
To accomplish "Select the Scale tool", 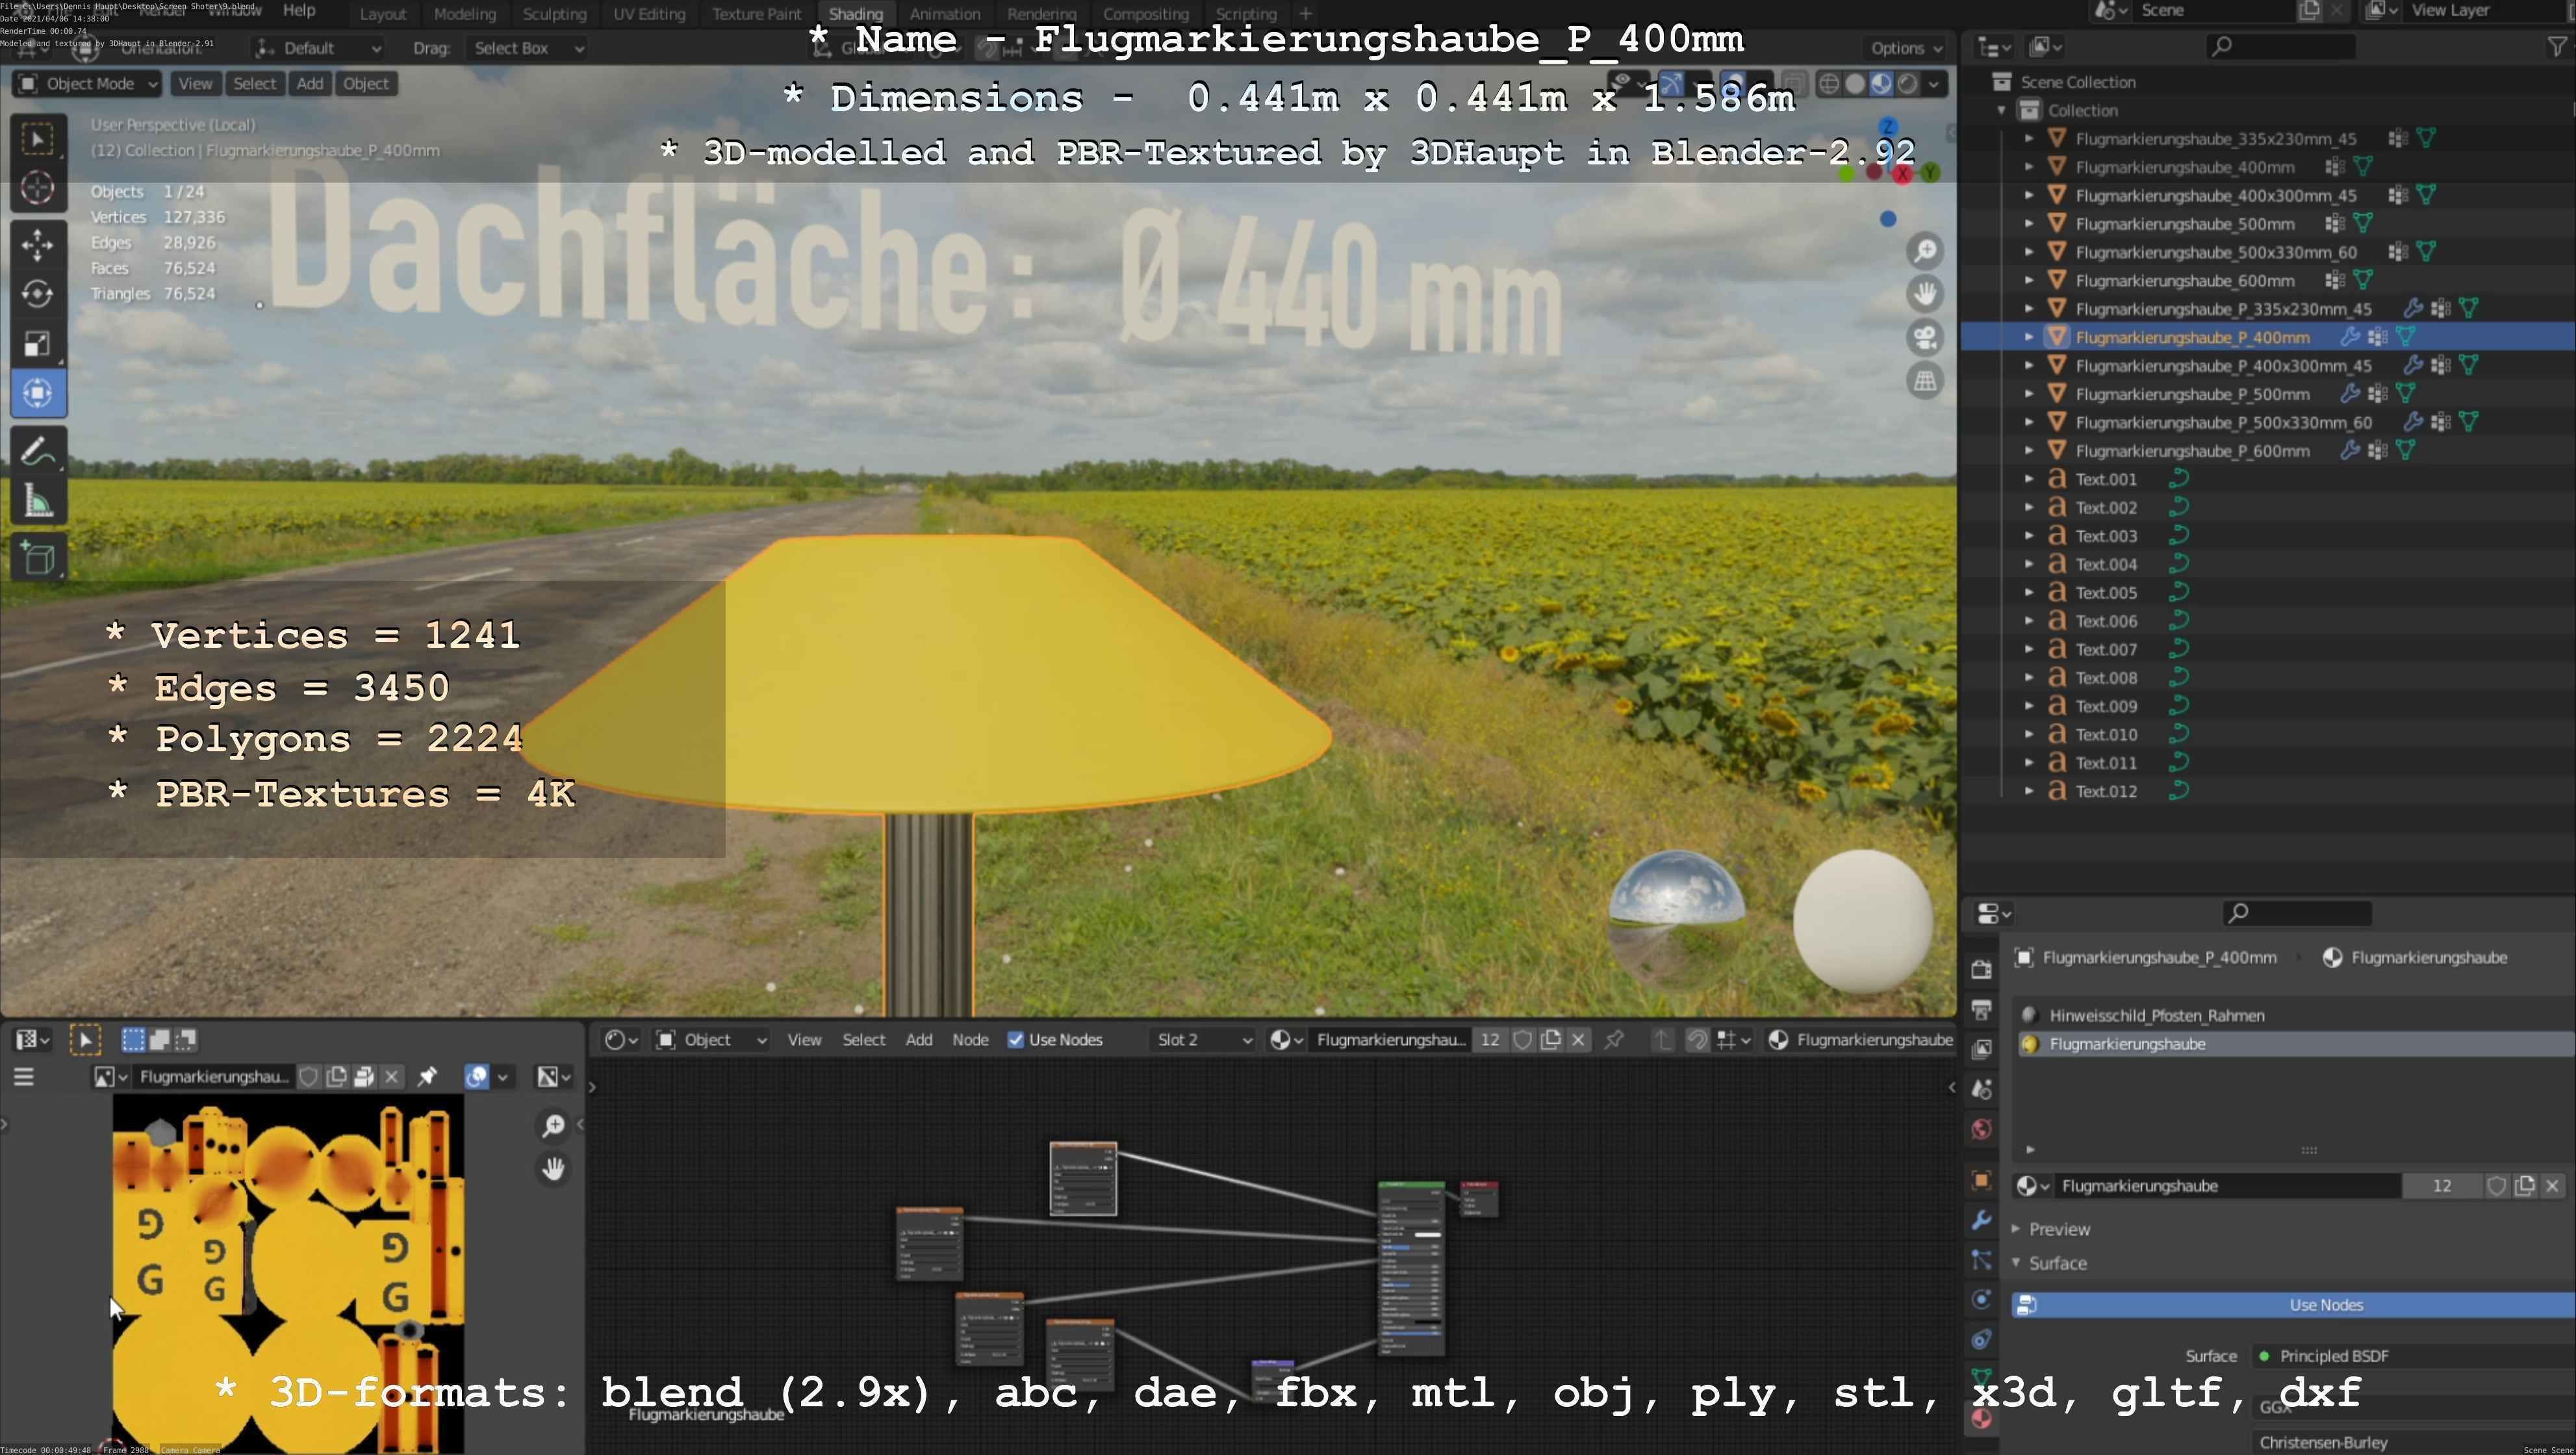I will coord(38,344).
